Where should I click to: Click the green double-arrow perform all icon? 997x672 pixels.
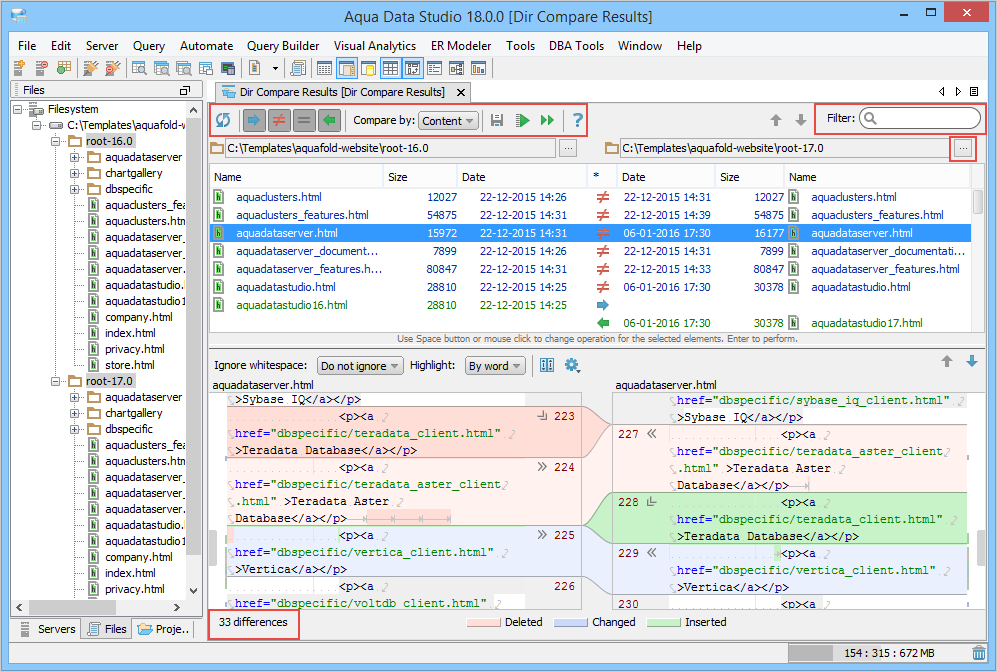(547, 120)
